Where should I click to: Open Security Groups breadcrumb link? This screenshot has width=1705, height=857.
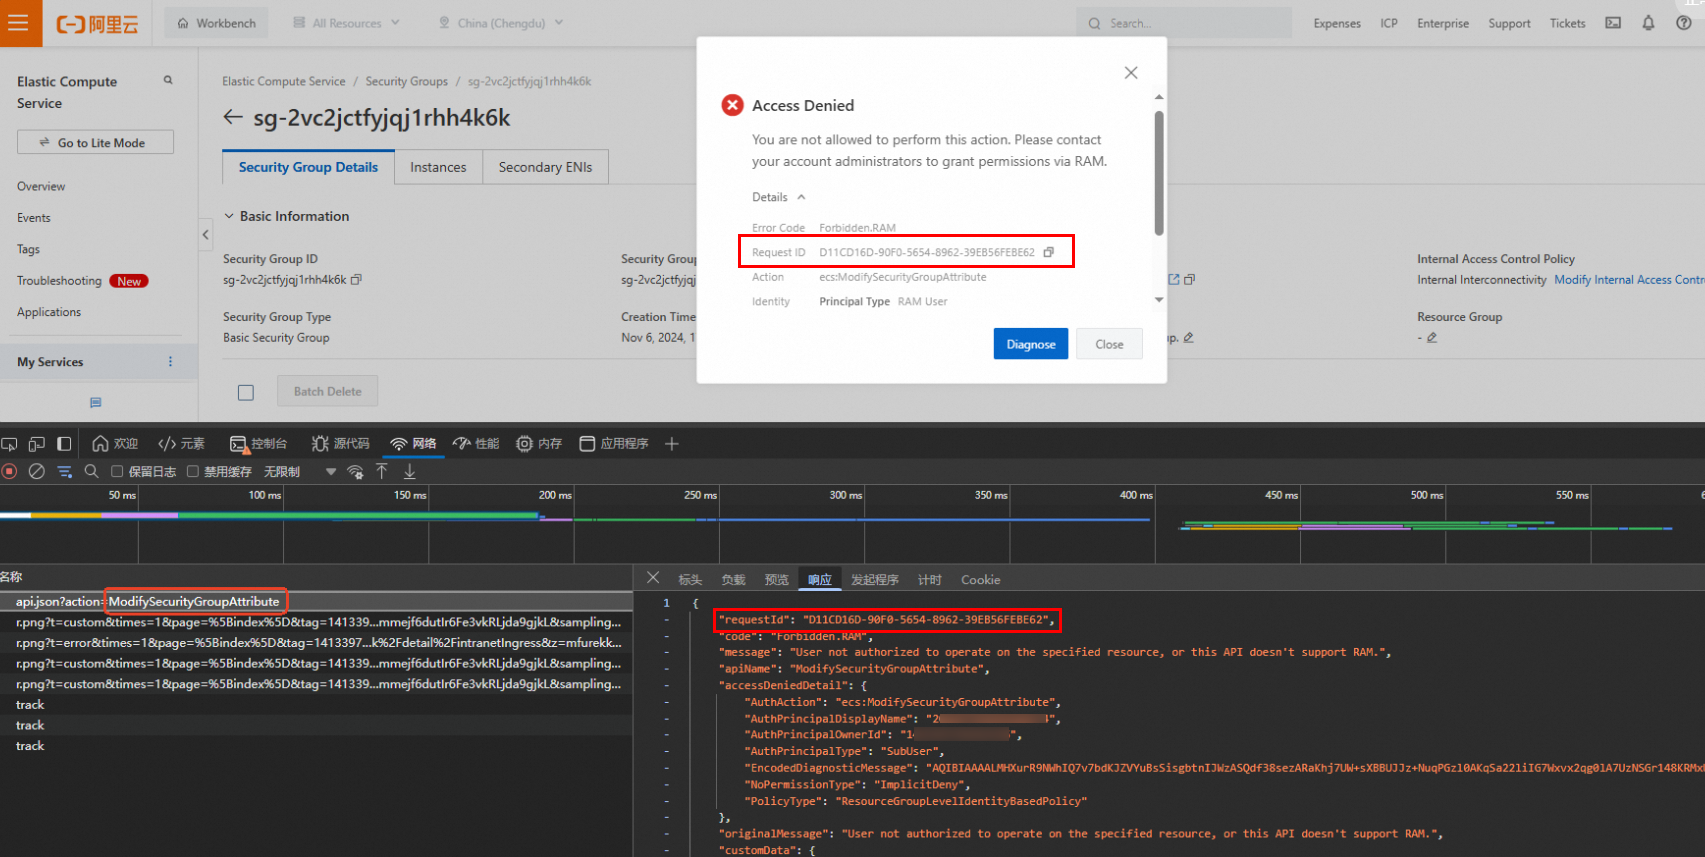406,81
